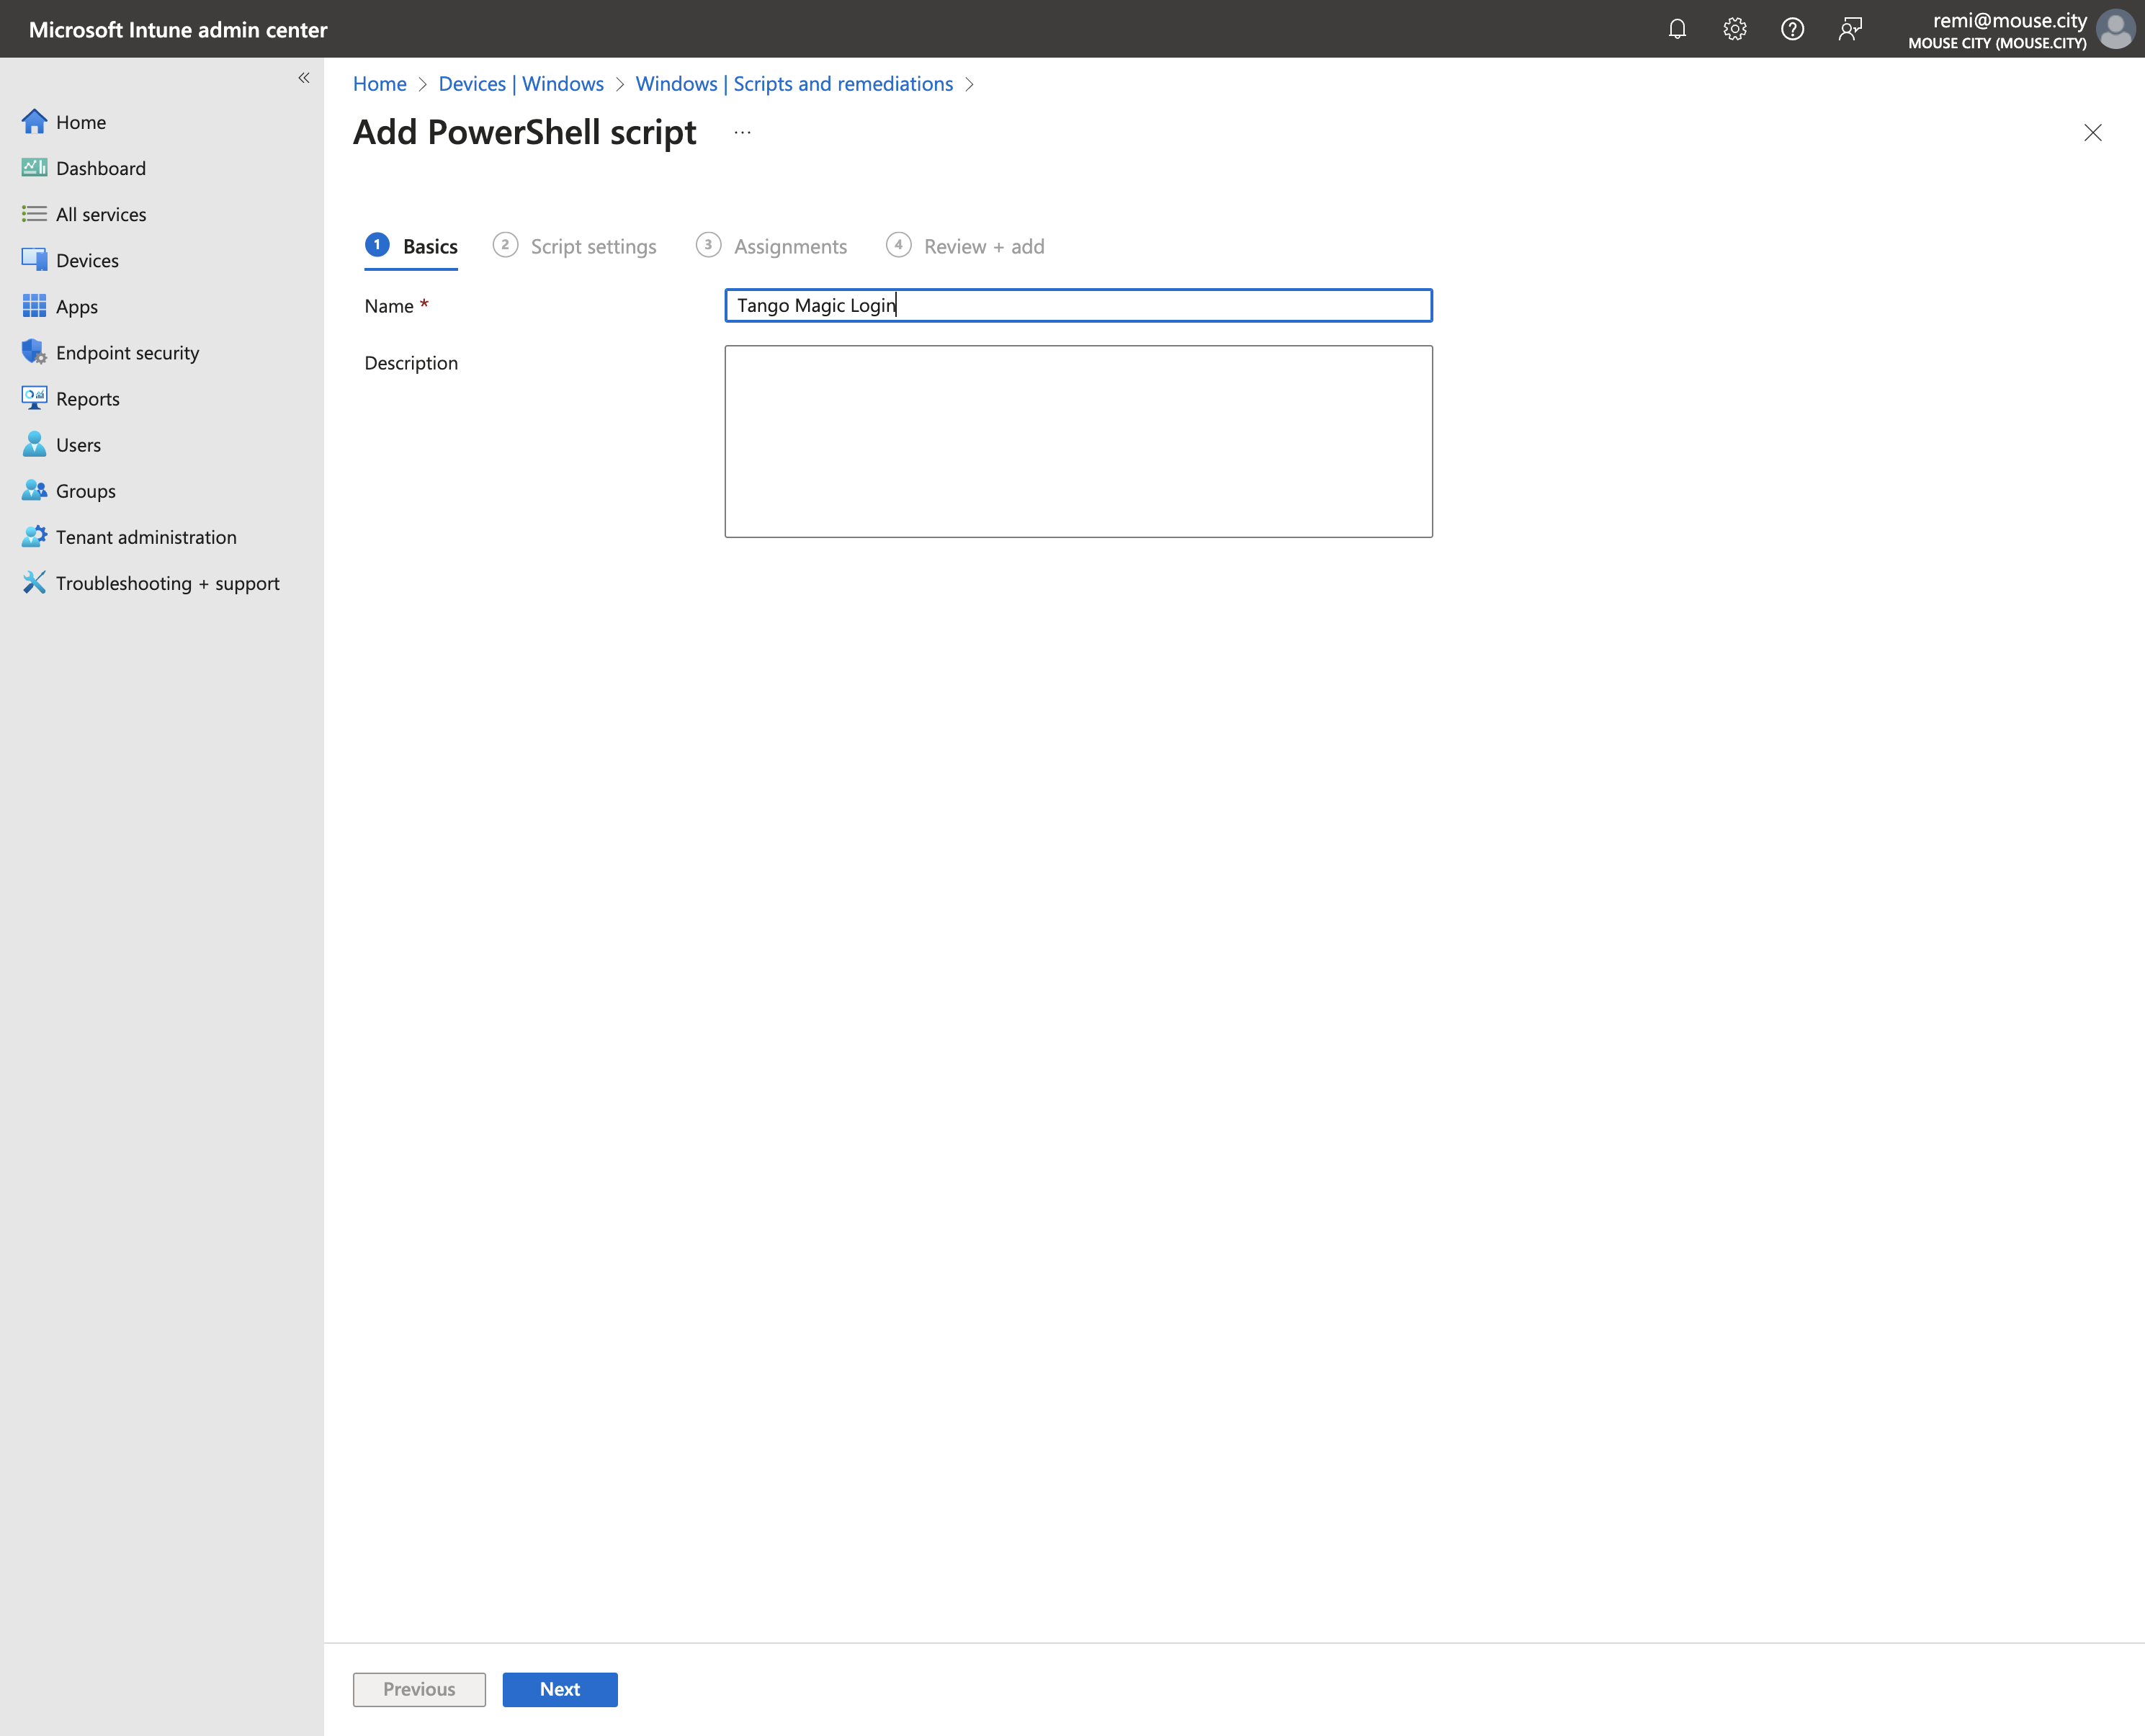
Task: Click the Apps grid icon
Action: [x=34, y=306]
